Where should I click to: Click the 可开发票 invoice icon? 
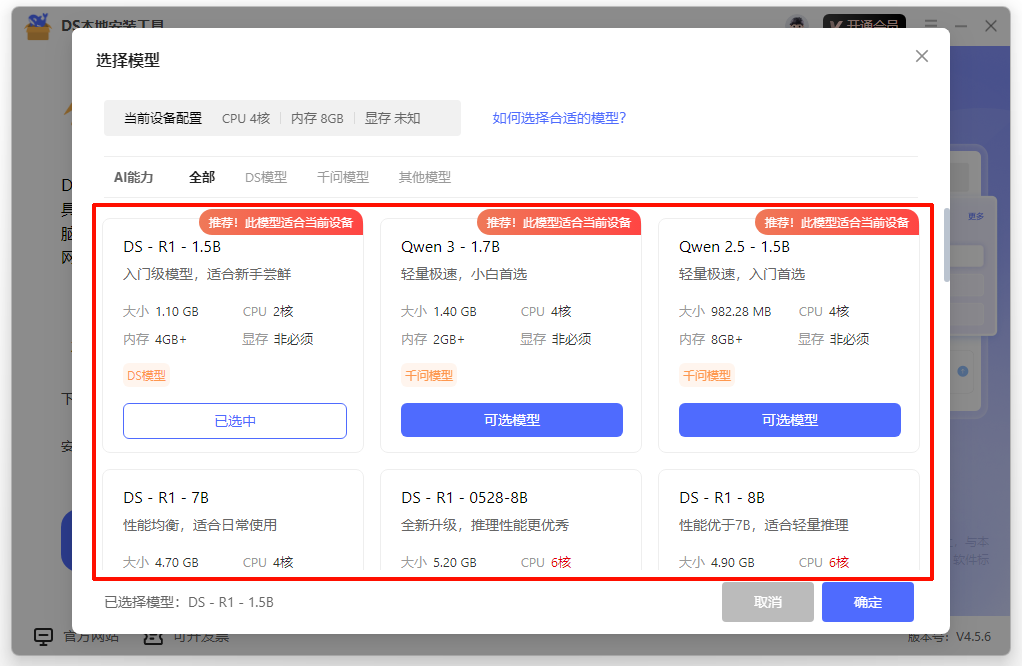click(x=153, y=636)
